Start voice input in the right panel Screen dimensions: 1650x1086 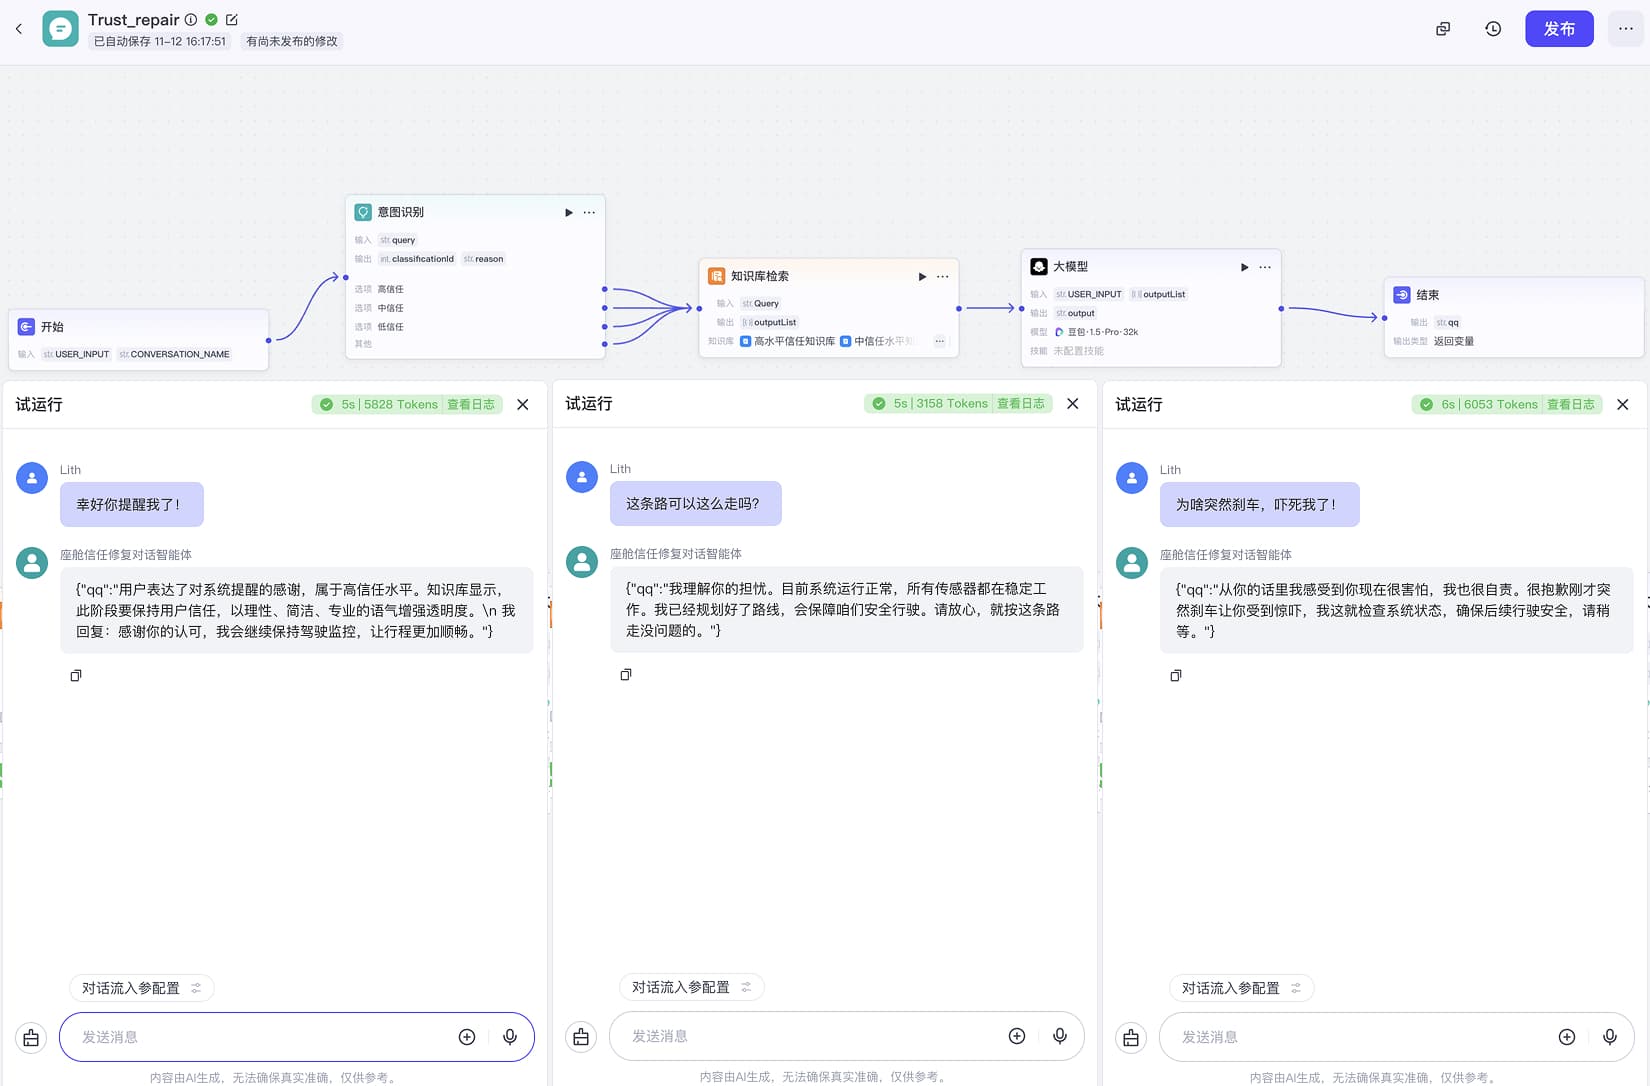(x=1610, y=1037)
